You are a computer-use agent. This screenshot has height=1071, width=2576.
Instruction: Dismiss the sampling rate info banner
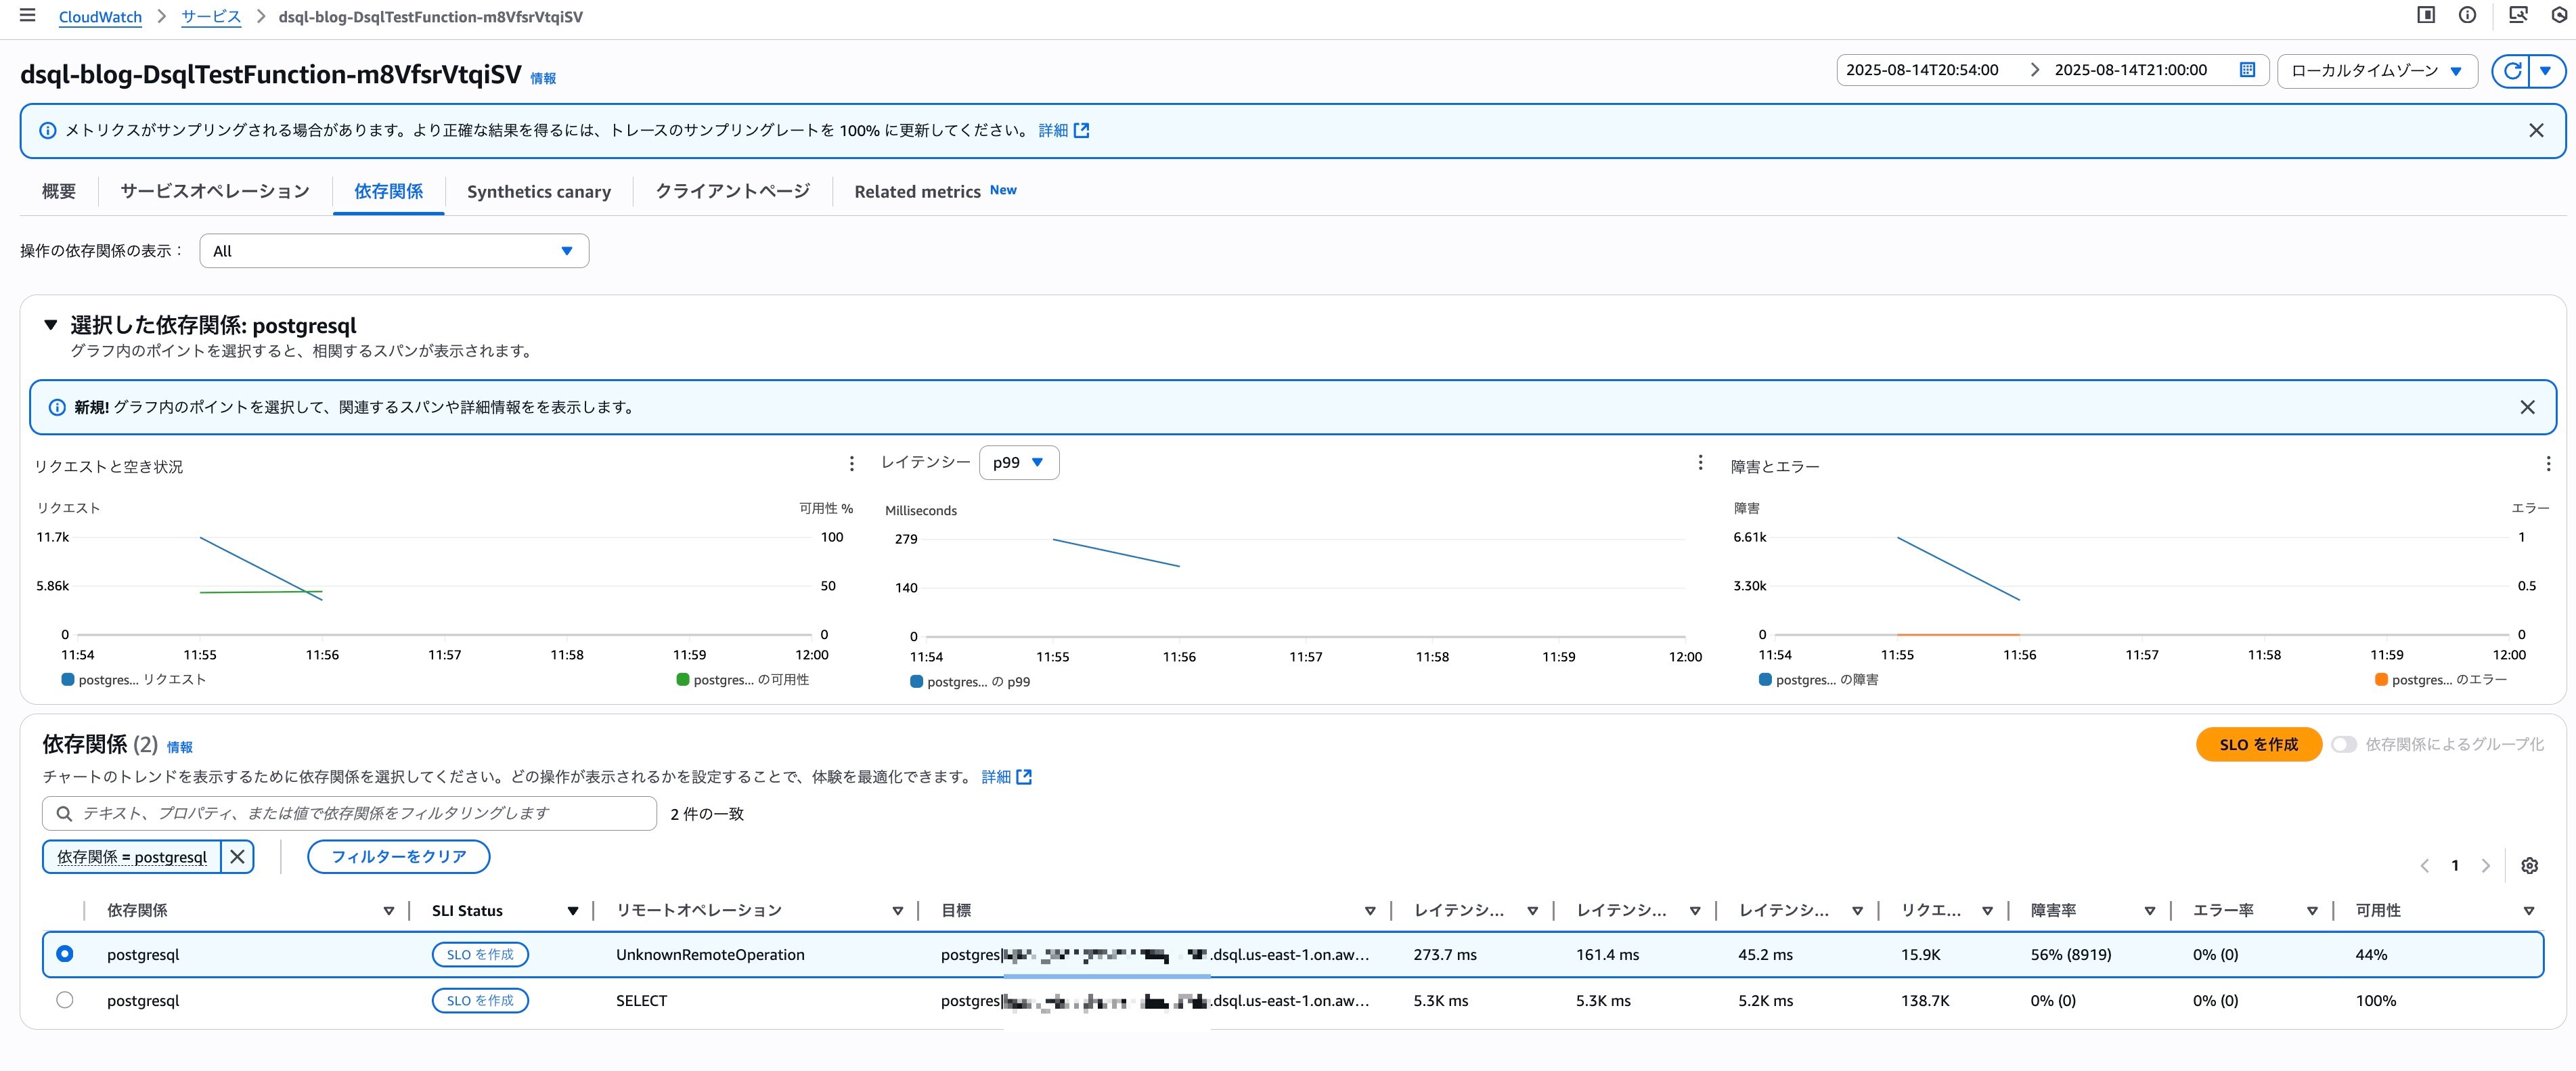2536,131
